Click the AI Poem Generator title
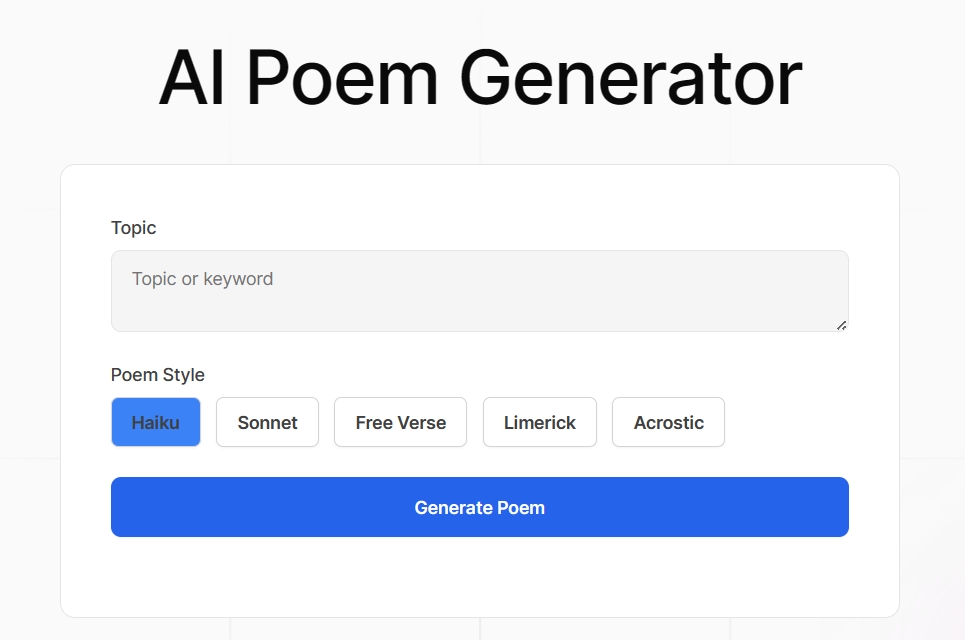965x640 pixels. pos(480,76)
